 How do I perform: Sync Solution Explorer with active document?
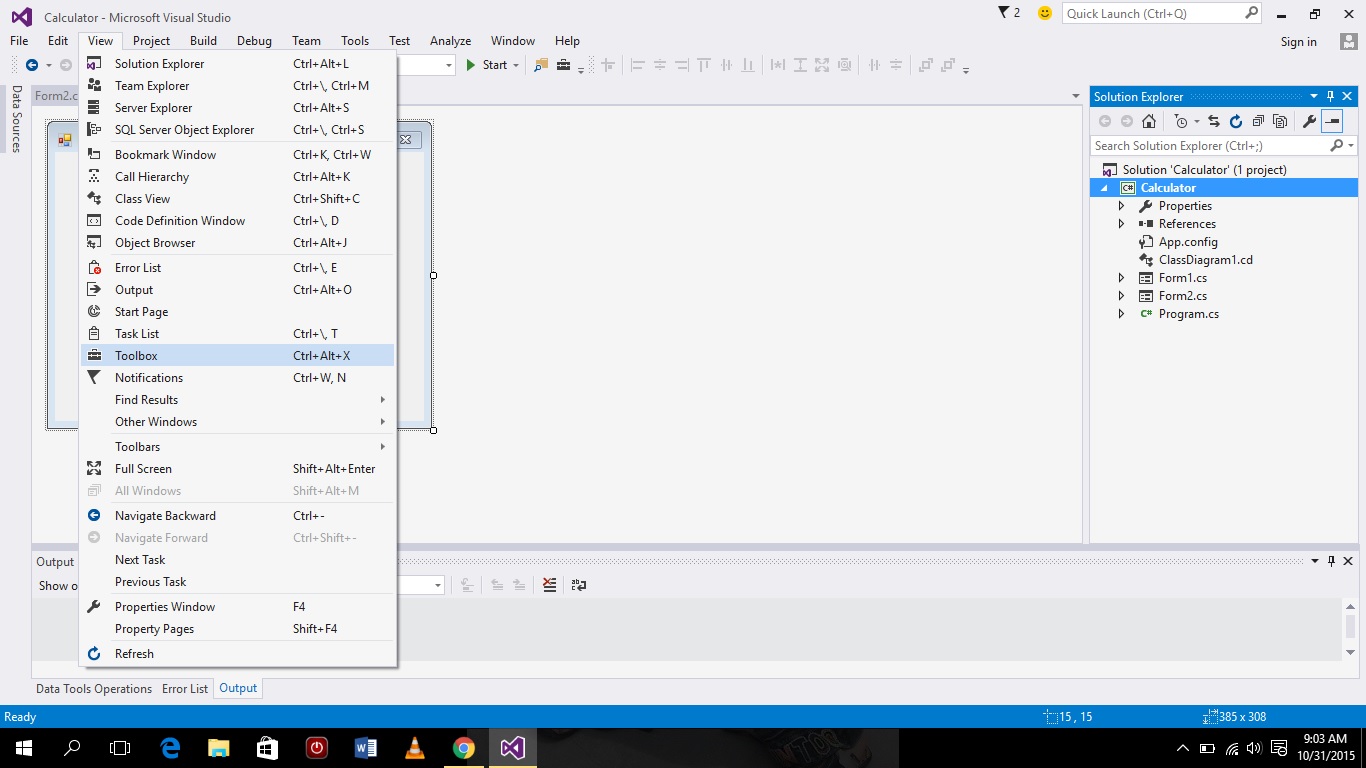click(1214, 121)
